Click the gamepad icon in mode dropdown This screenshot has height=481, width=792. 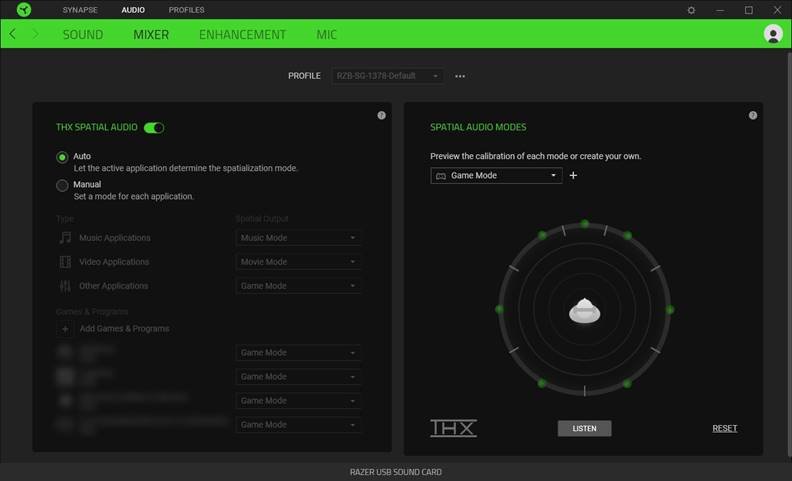point(441,176)
